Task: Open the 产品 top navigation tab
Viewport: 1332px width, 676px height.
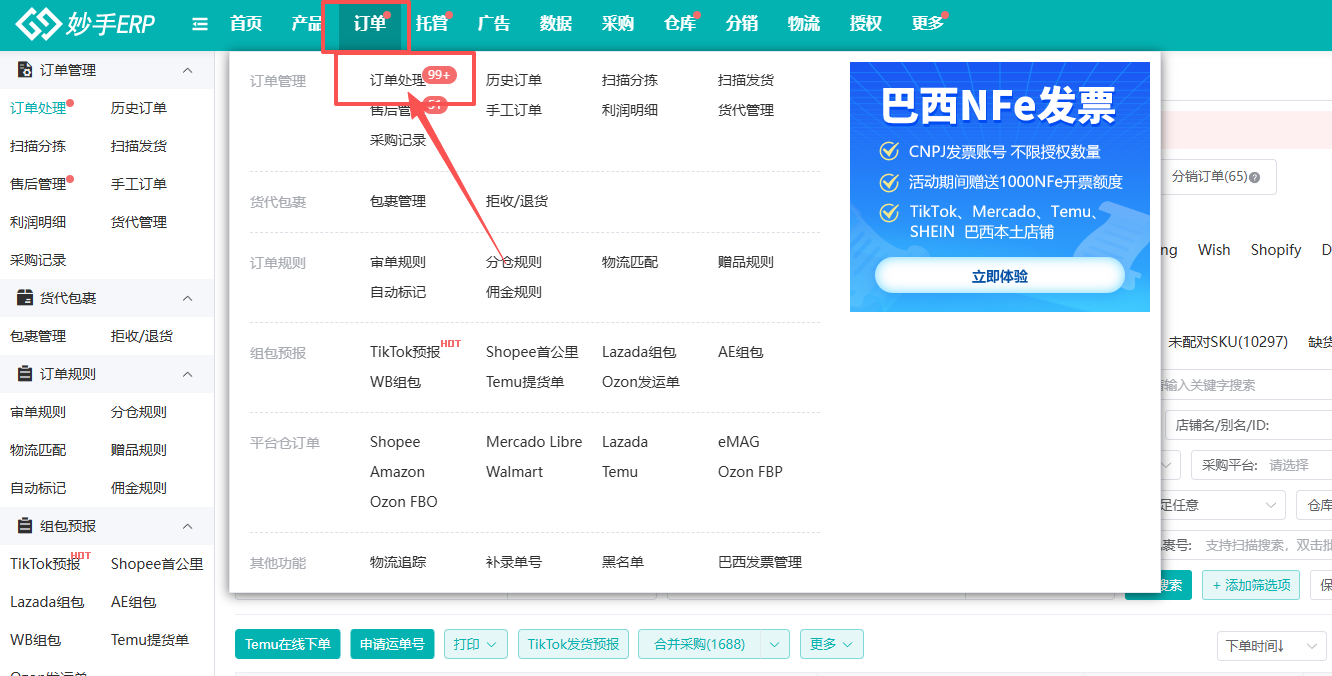Action: tap(308, 24)
